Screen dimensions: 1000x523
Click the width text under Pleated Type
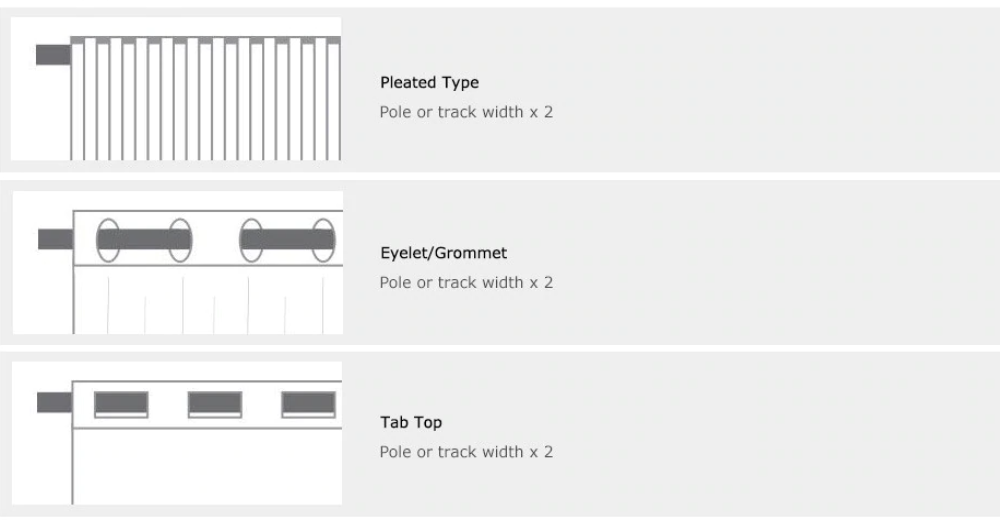(x=466, y=112)
